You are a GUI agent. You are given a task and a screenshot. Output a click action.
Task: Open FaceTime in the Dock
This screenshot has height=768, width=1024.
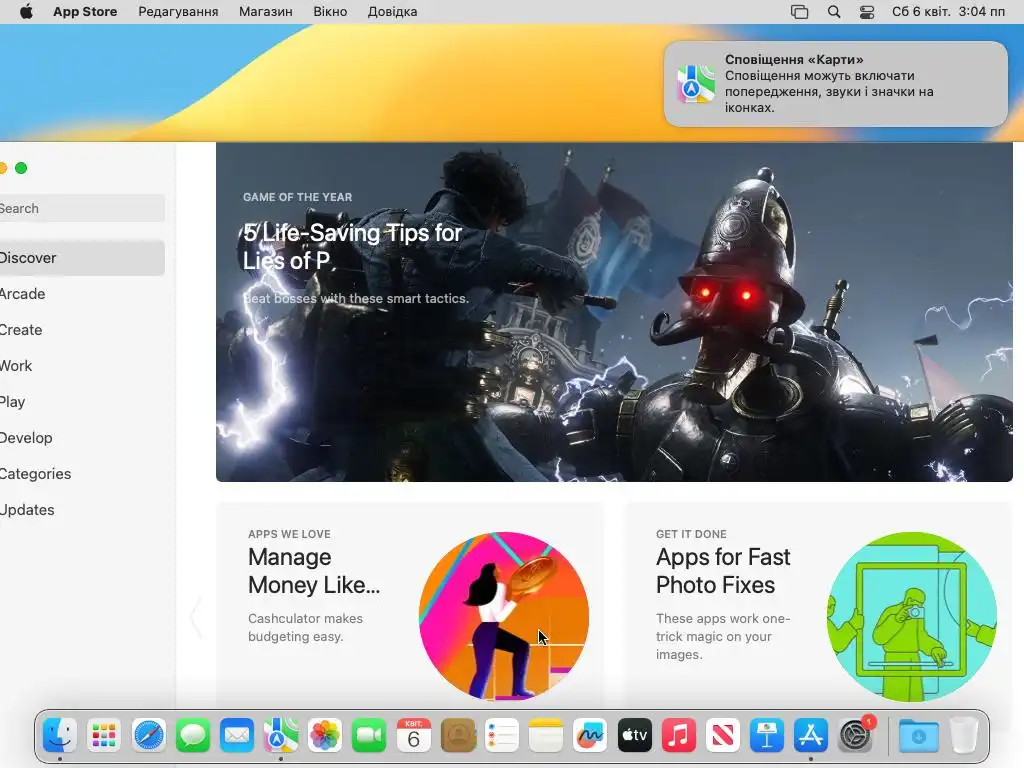click(x=369, y=736)
